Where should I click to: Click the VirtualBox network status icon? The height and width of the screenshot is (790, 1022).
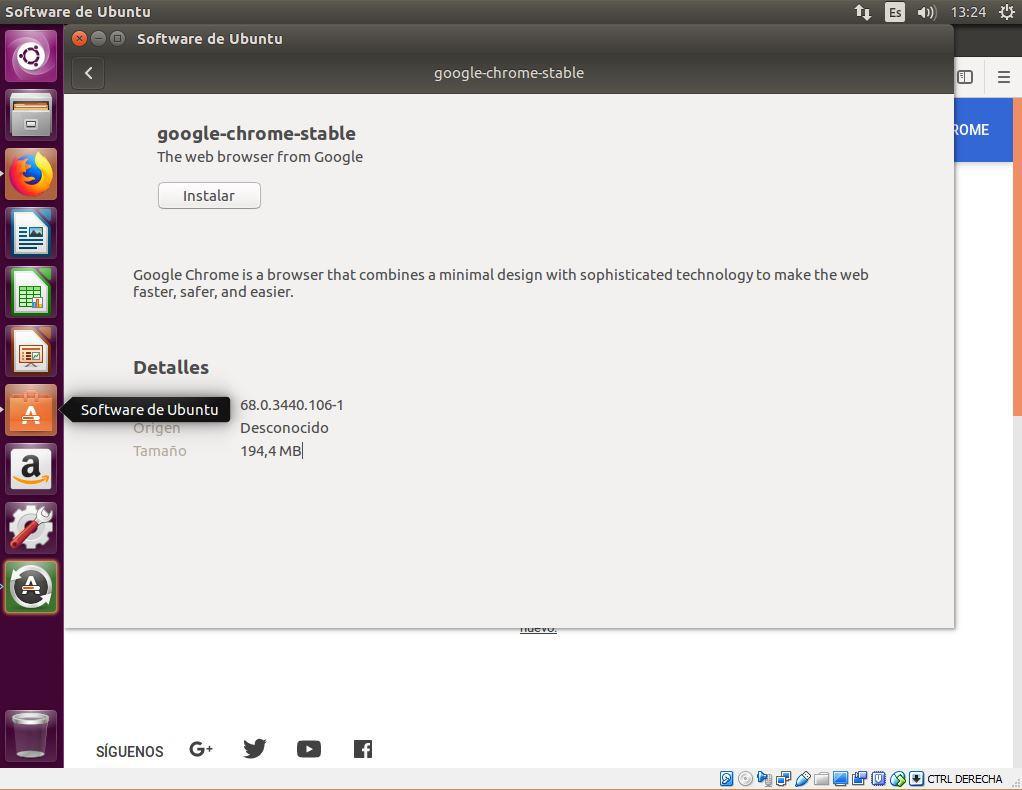(x=784, y=779)
